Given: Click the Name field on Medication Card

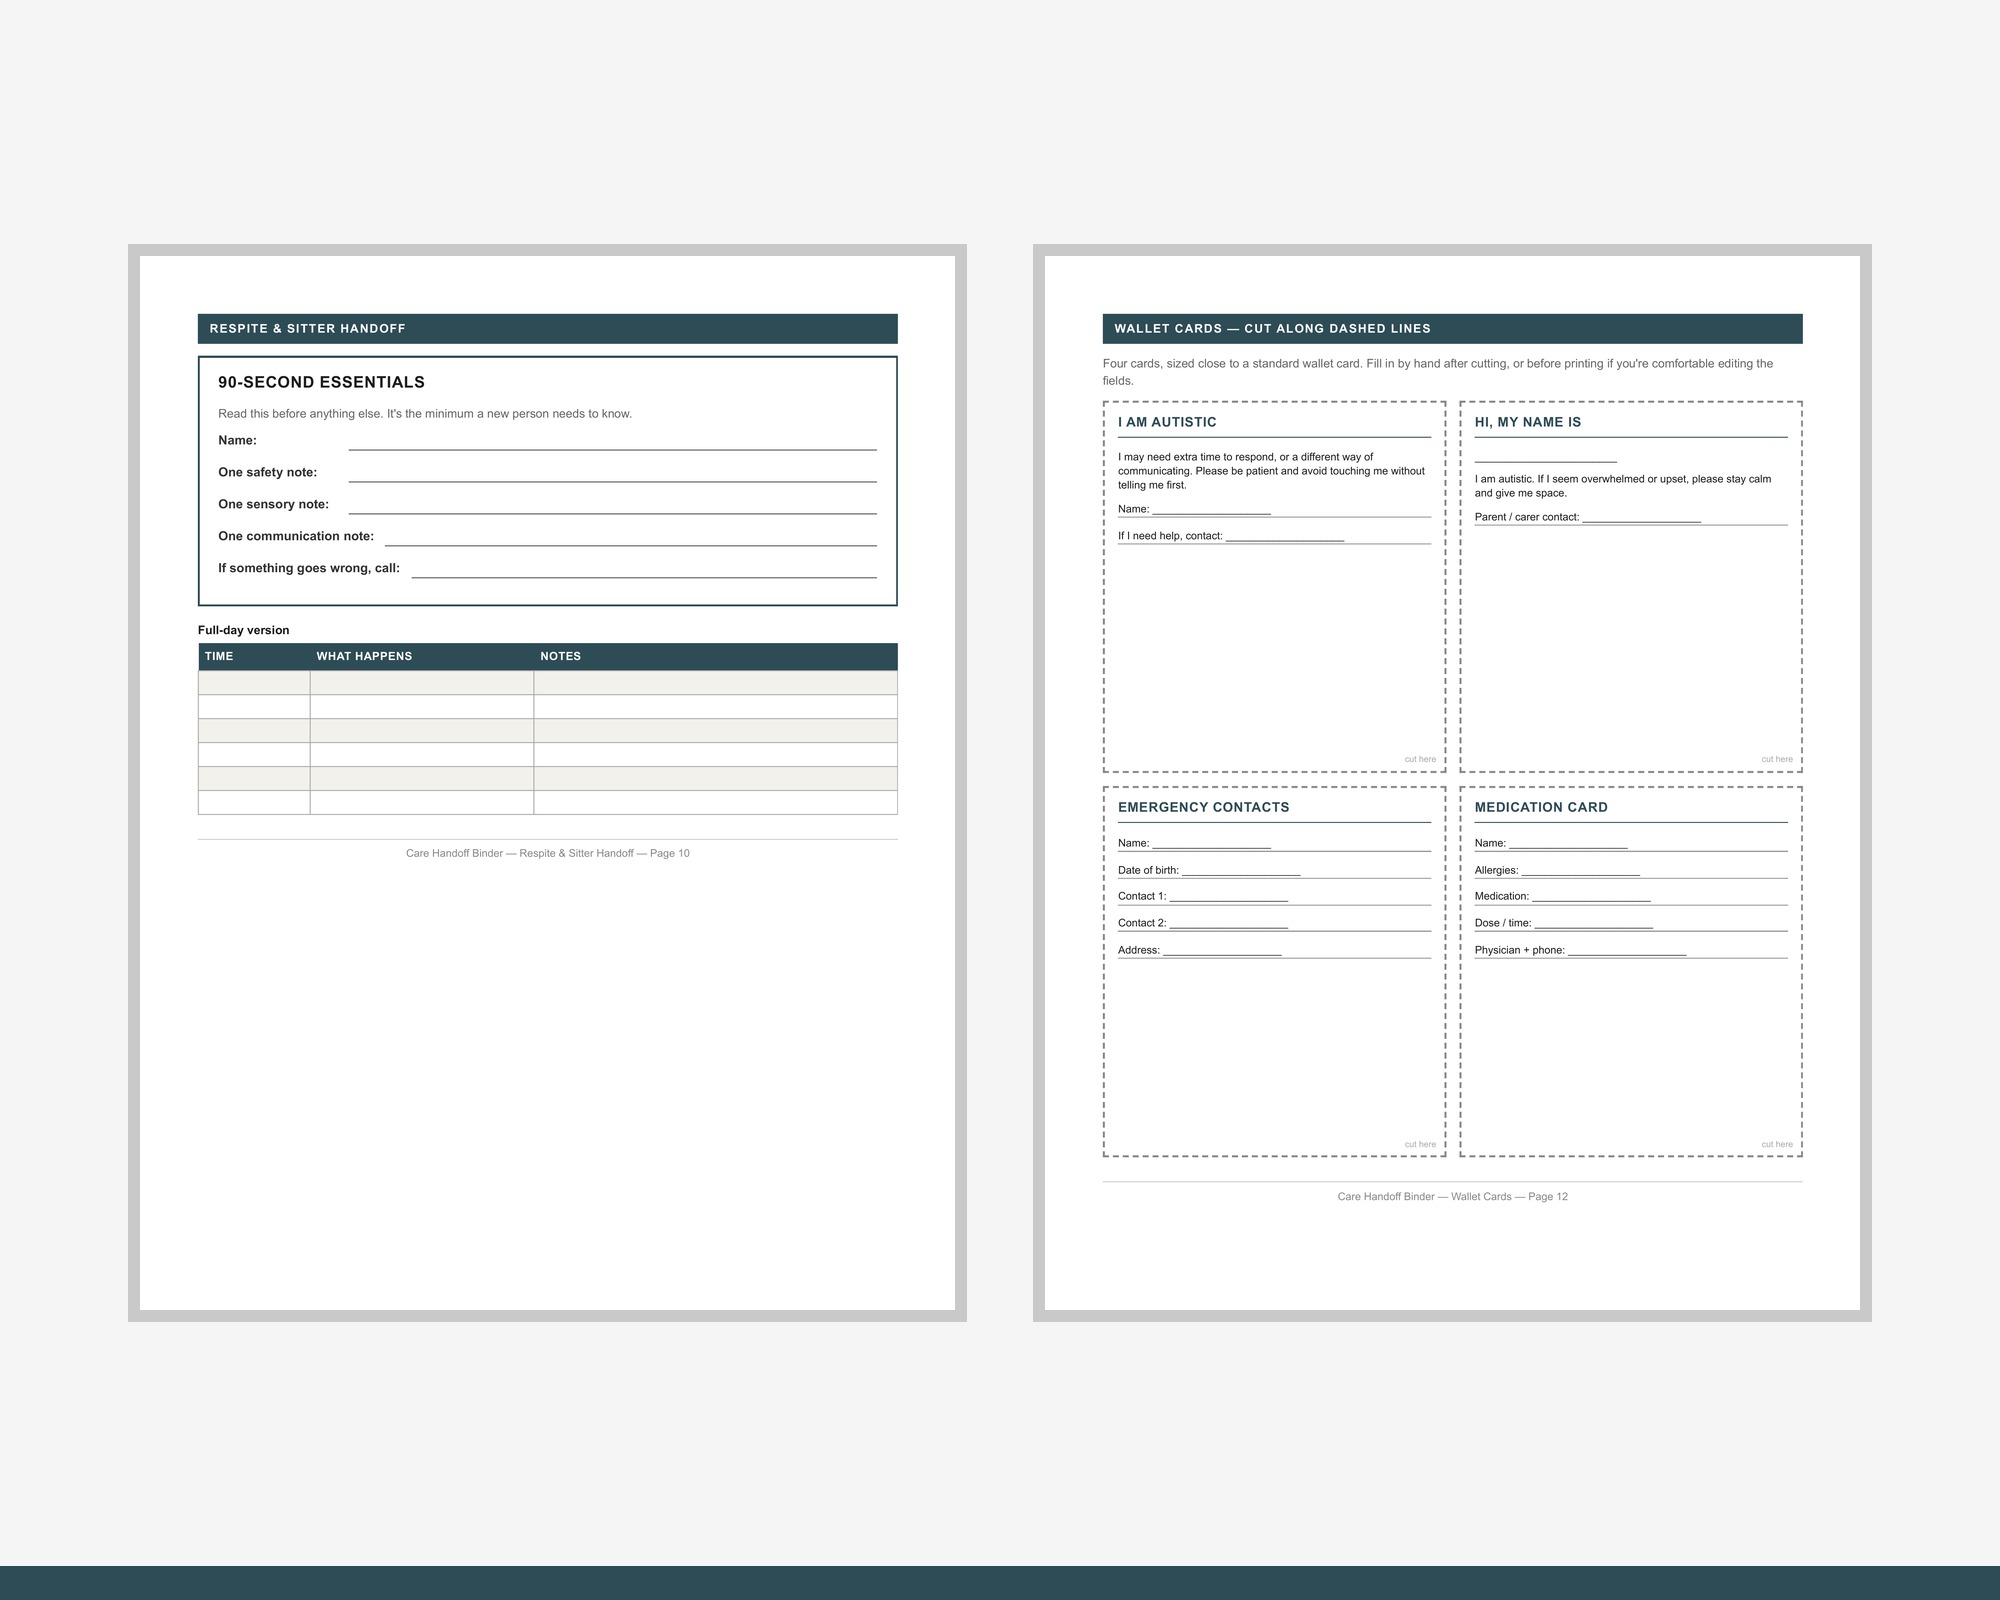Looking at the screenshot, I should coord(1630,843).
